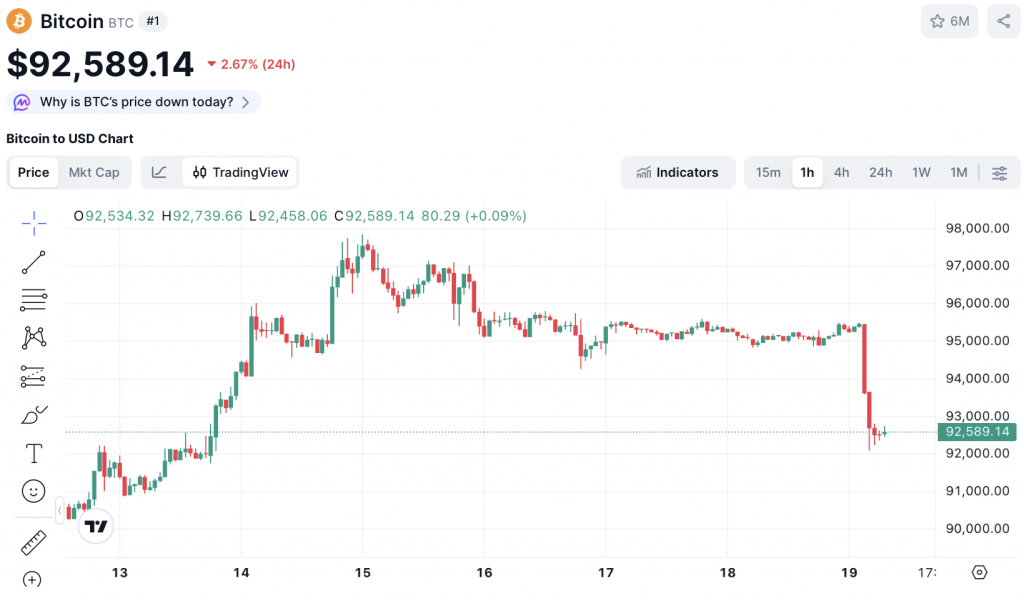This screenshot has height=608, width=1024.
Task: Pick the Text annotation tool
Action: tap(34, 453)
